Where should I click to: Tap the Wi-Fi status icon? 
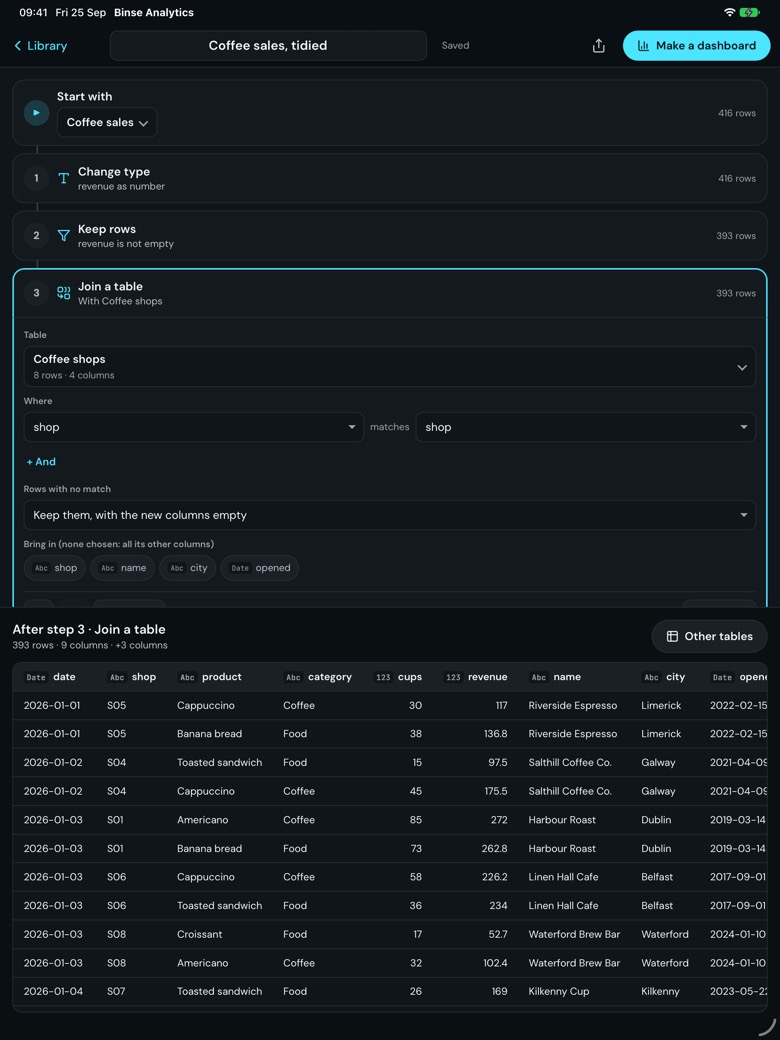(x=730, y=12)
